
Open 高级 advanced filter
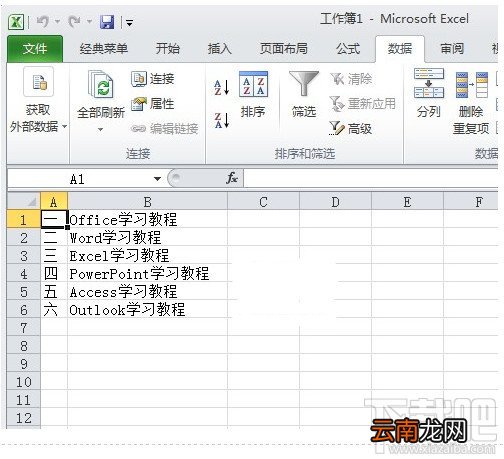351,128
